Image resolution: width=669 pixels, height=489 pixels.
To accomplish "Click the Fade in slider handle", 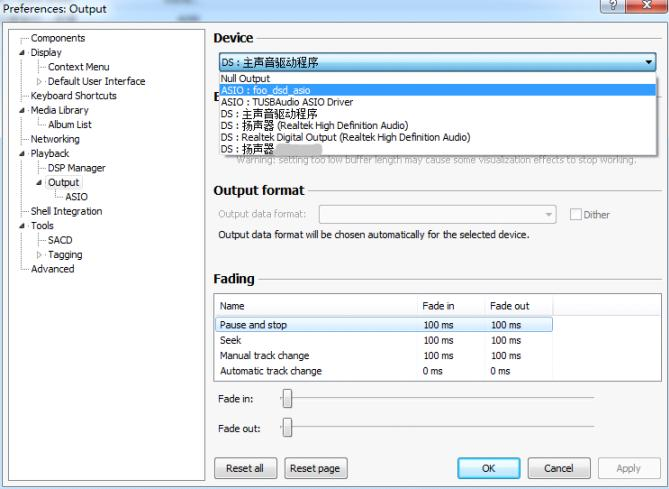I will coord(287,398).
